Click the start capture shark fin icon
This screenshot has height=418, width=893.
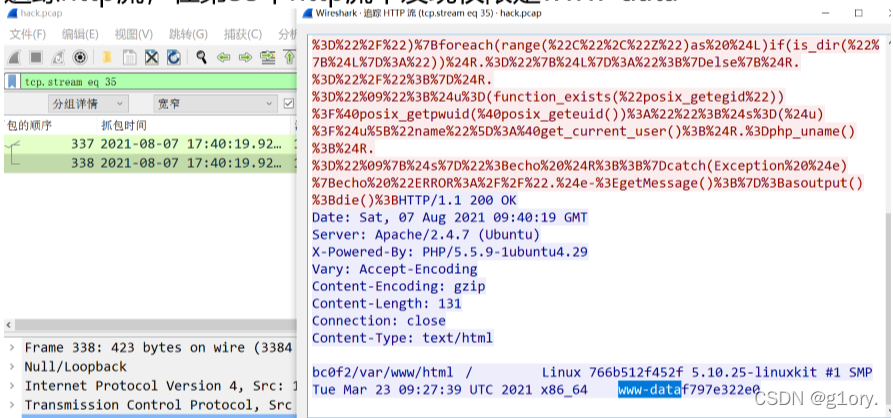tap(14, 57)
